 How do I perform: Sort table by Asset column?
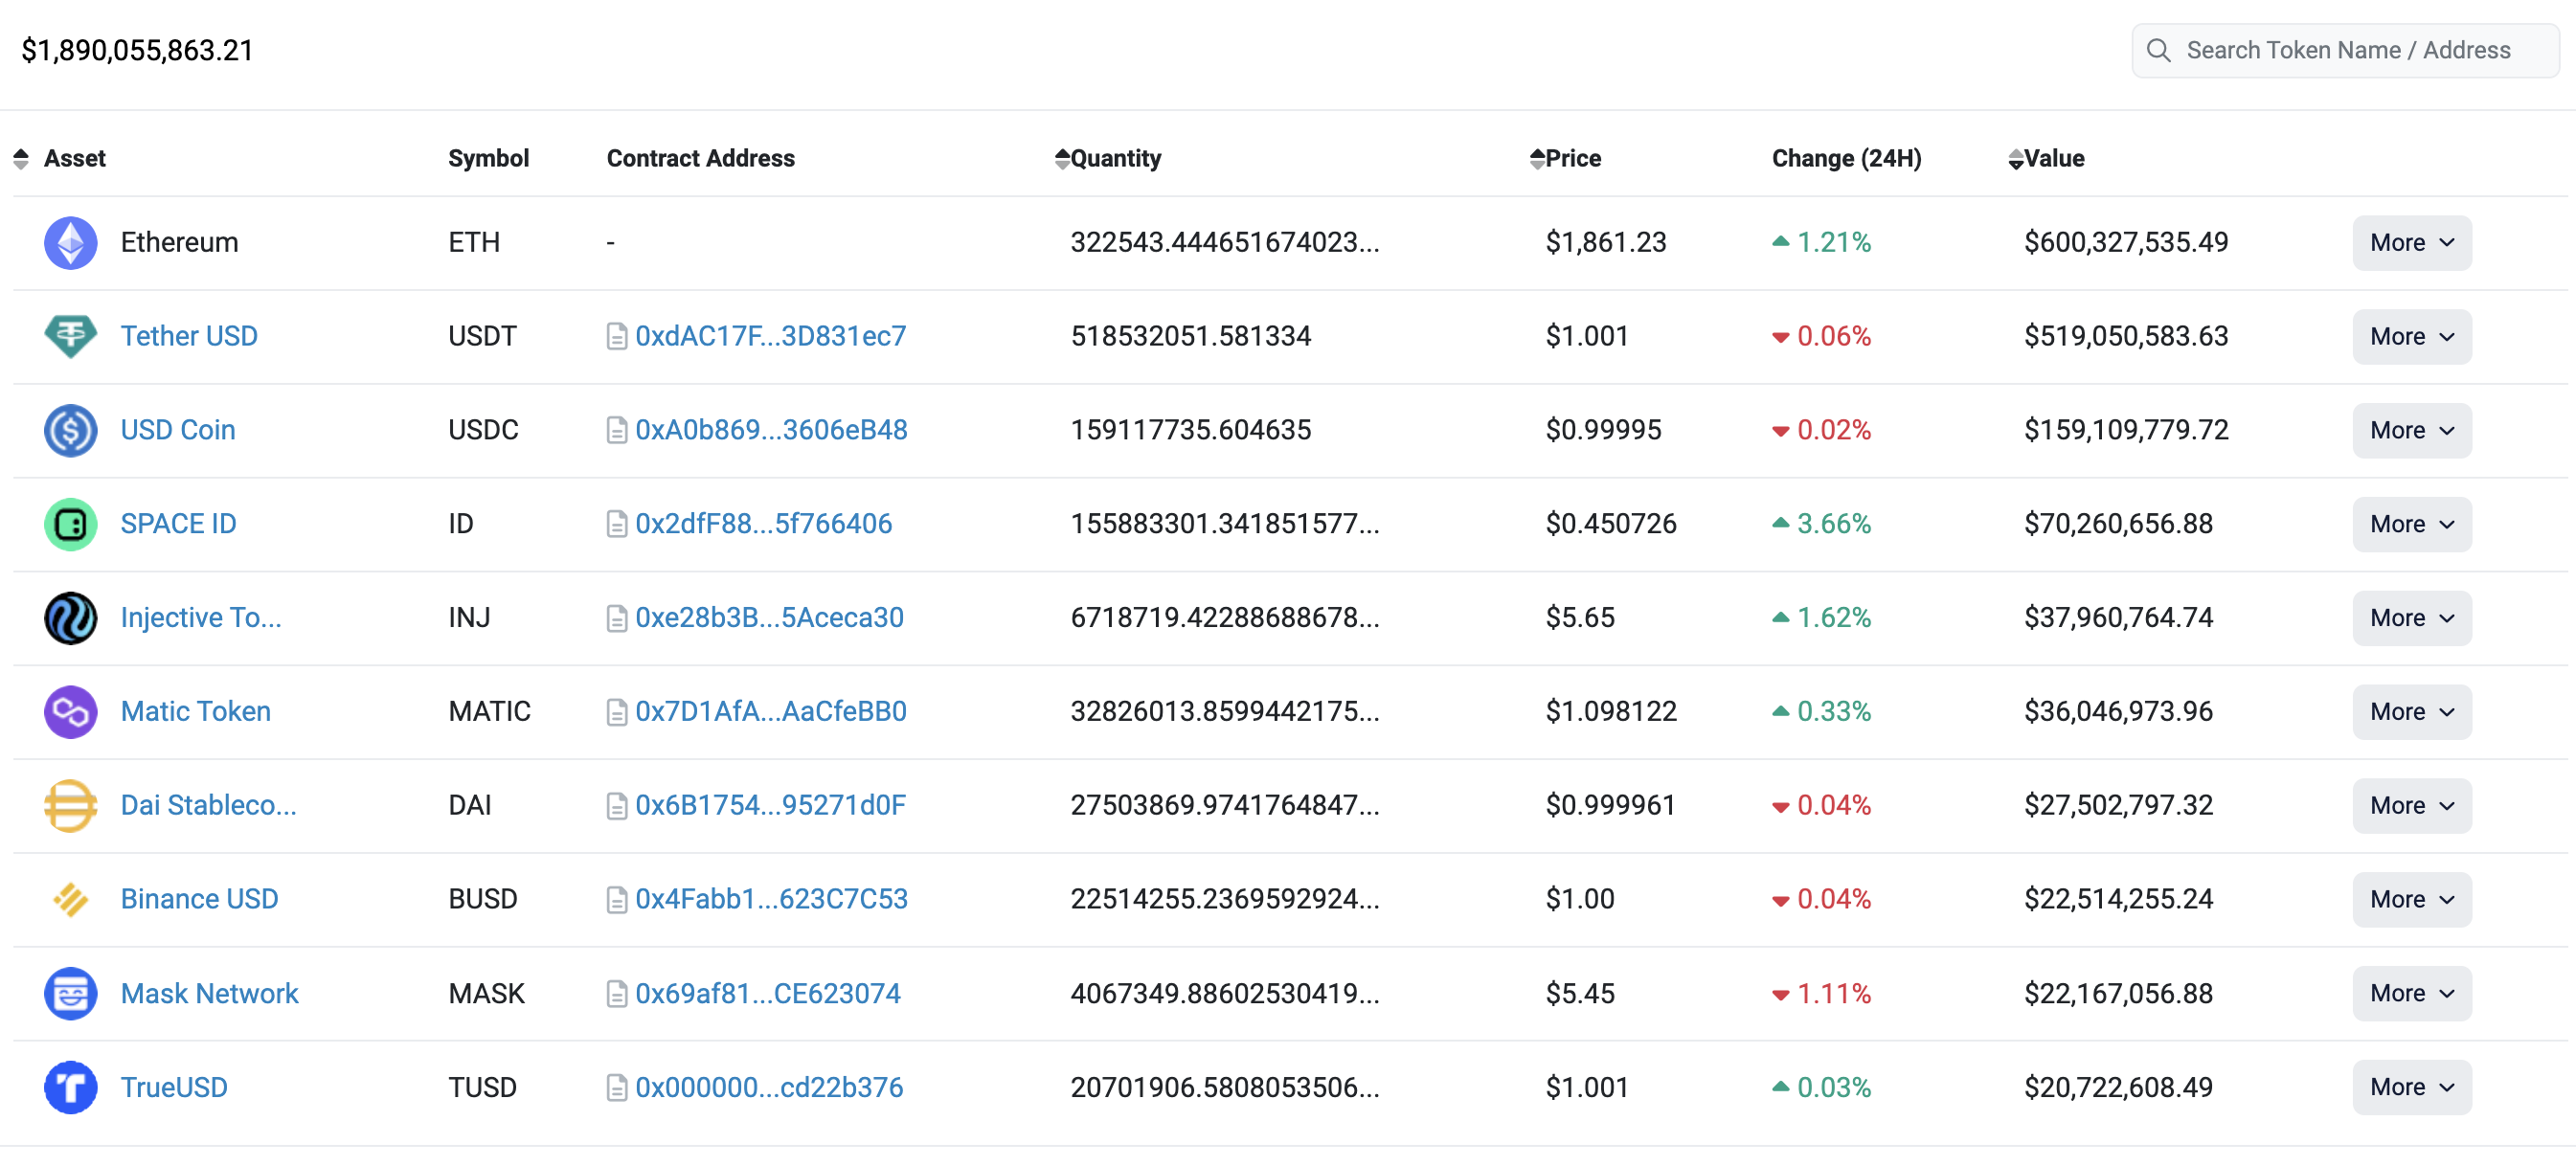22,159
